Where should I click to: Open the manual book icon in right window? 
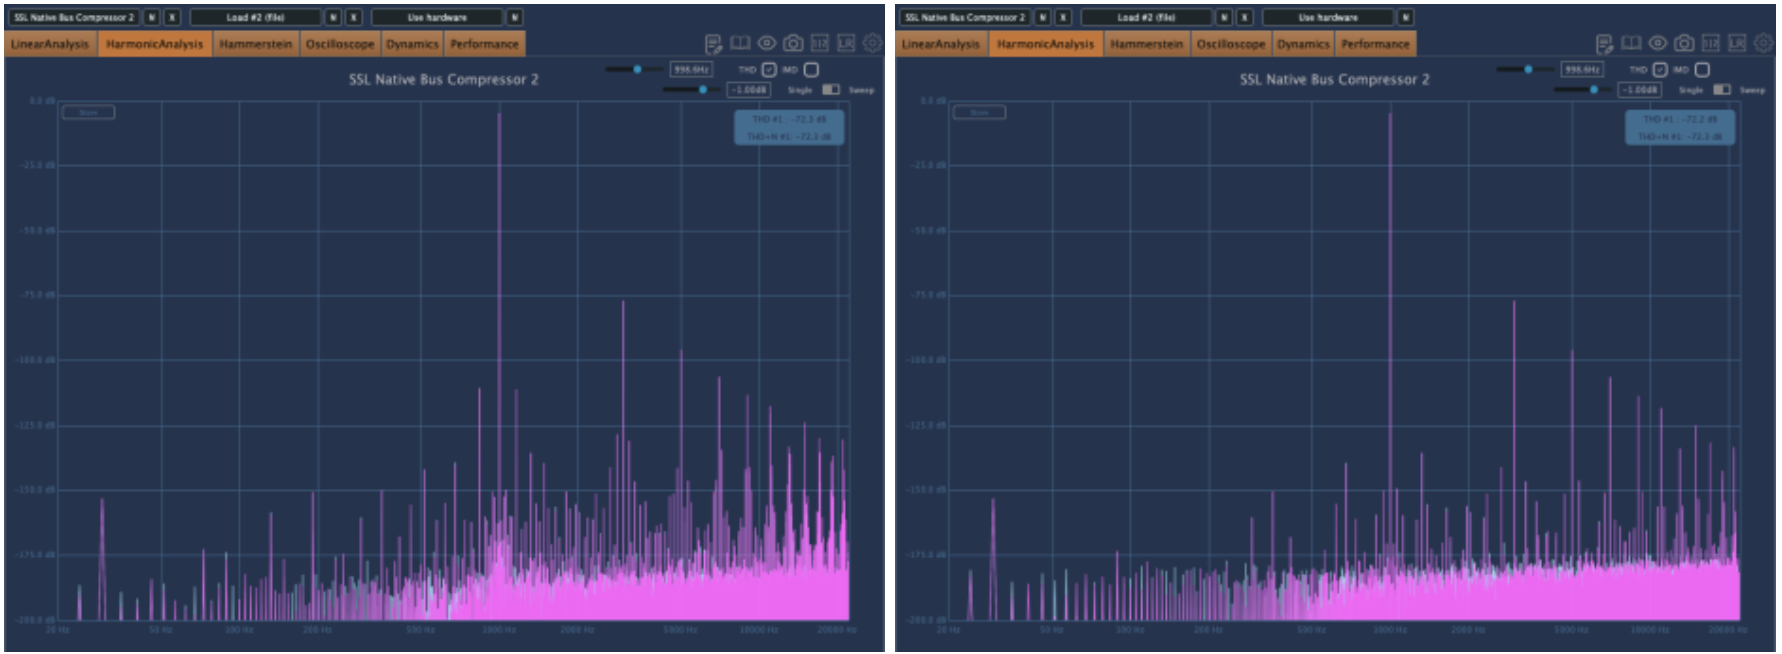(1631, 43)
